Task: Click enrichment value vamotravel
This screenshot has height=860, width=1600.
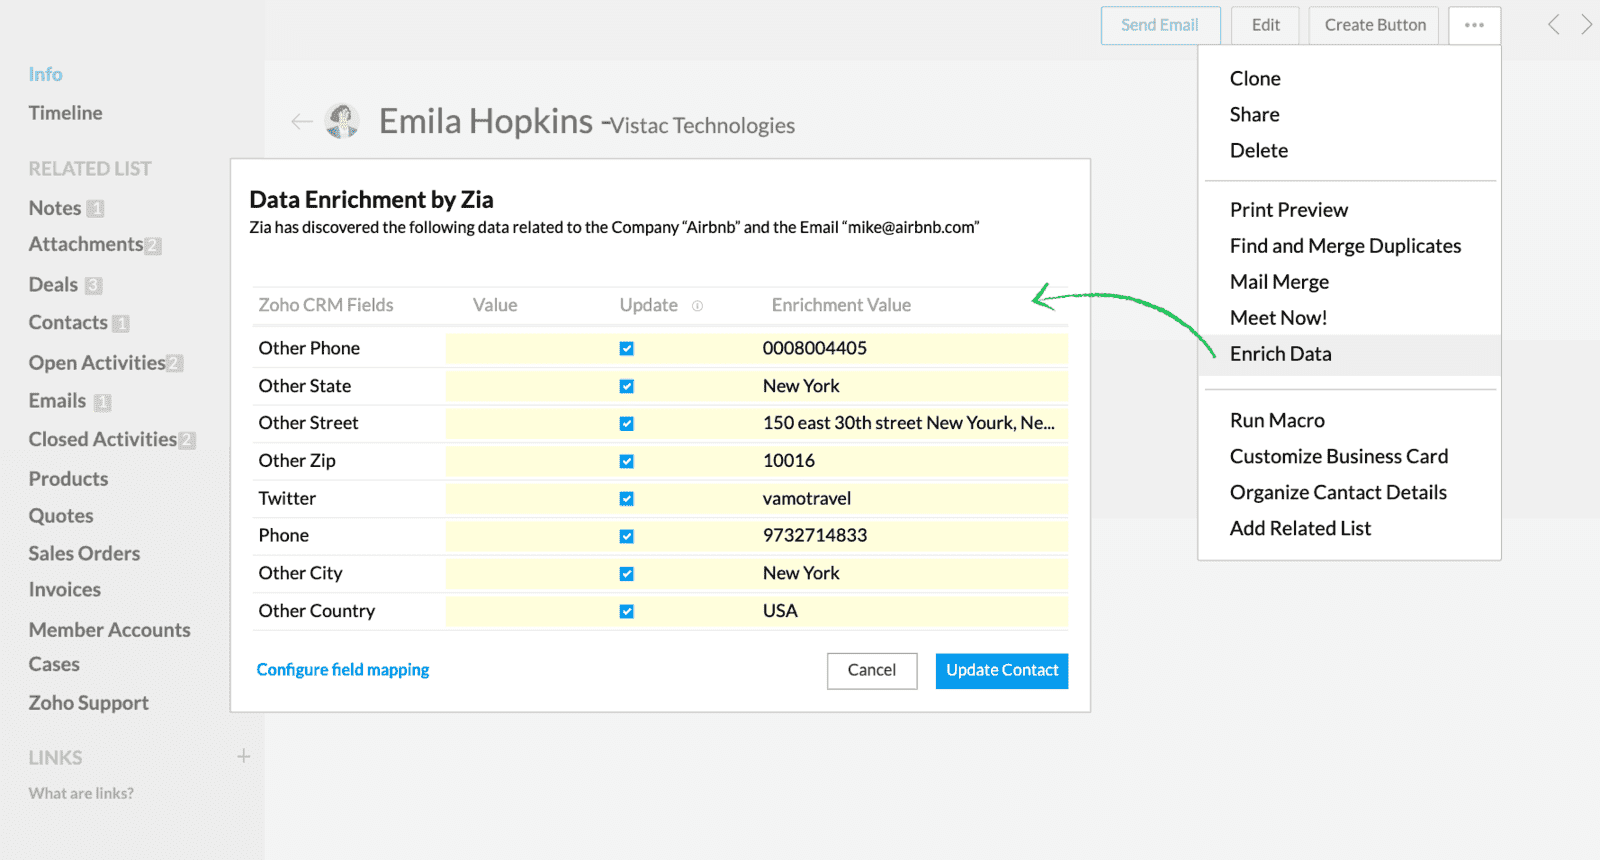Action: click(807, 498)
